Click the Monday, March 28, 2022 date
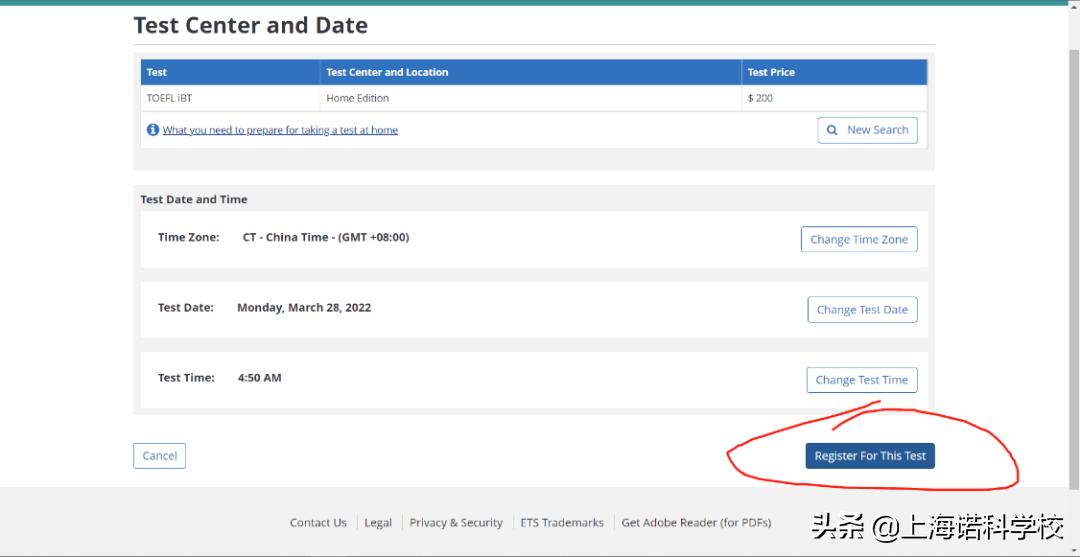Screen dimensions: 1080x557 (304, 308)
